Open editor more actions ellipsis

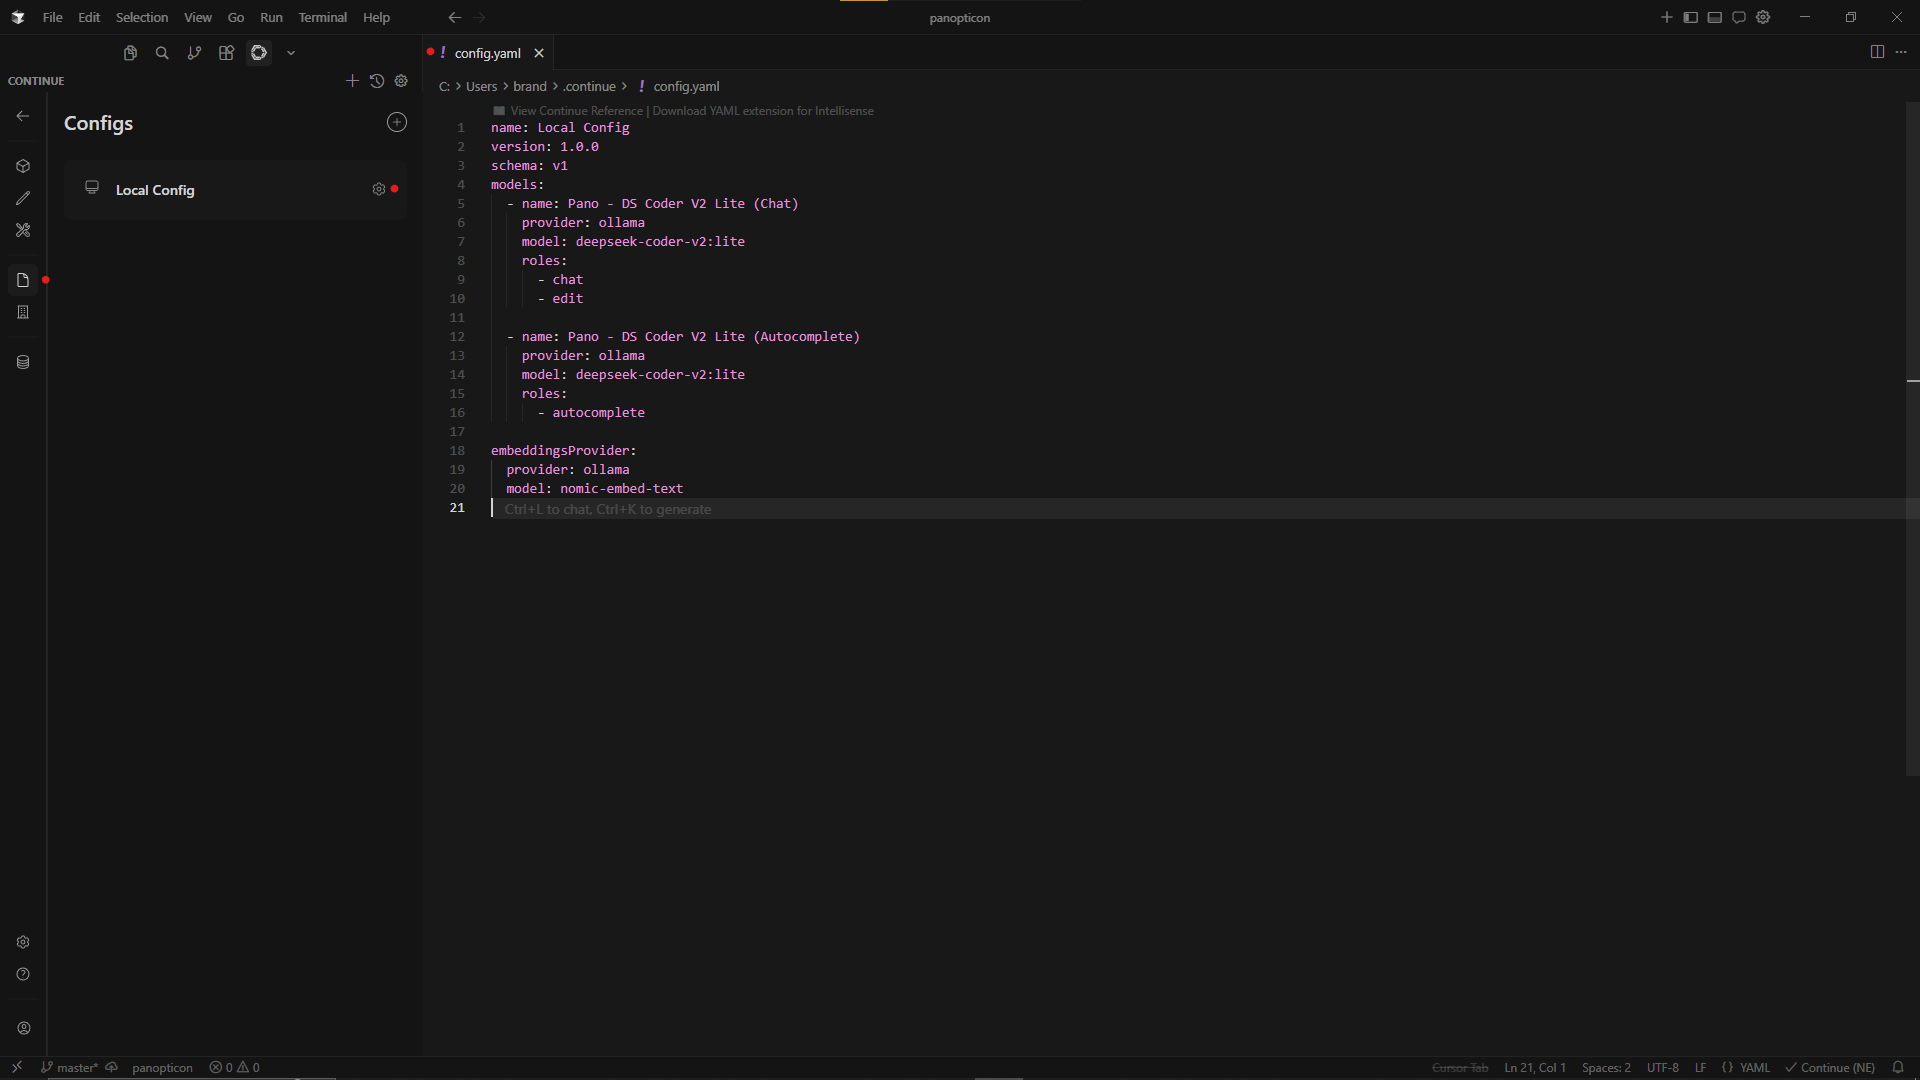(x=1901, y=52)
